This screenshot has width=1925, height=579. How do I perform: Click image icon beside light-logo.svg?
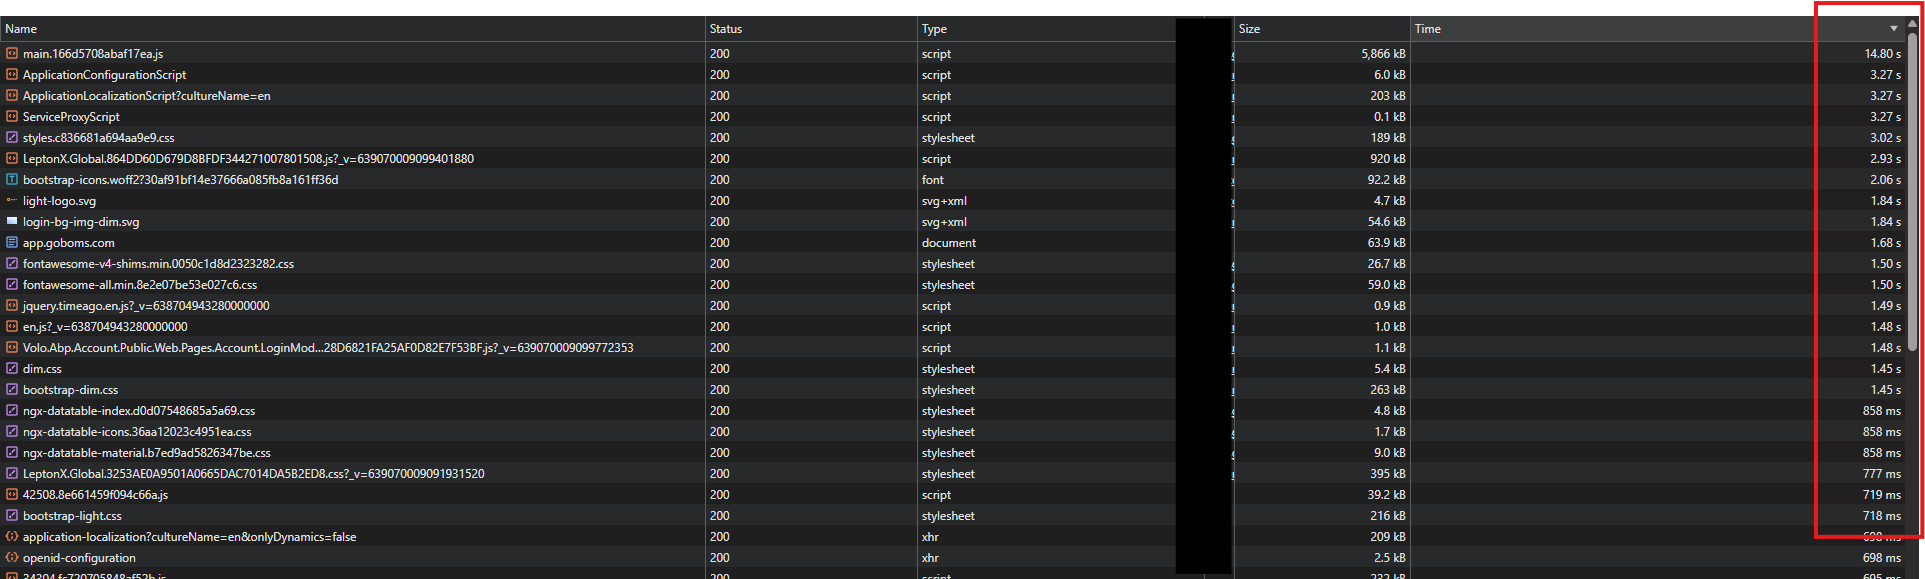click(x=12, y=200)
